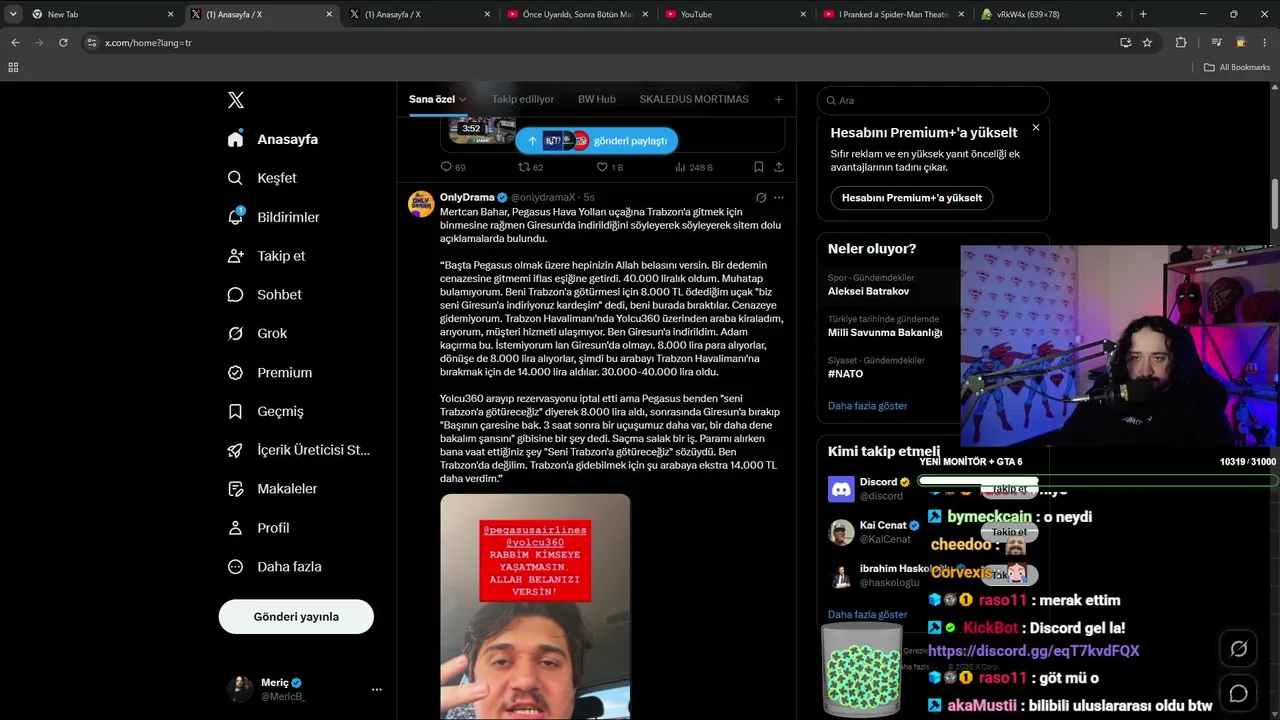Open Premium in the sidebar
1280x720 pixels.
269,372
